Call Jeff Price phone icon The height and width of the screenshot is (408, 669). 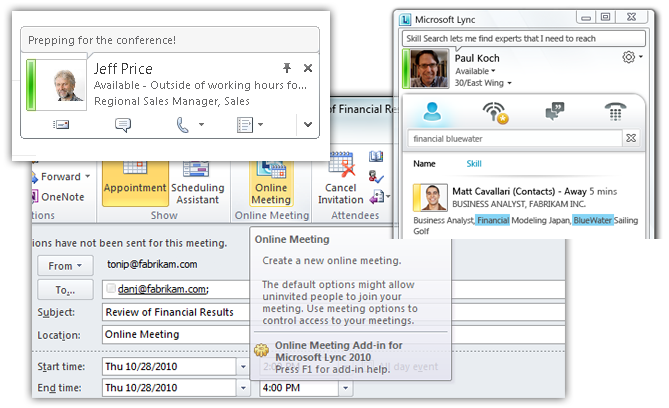(x=183, y=125)
